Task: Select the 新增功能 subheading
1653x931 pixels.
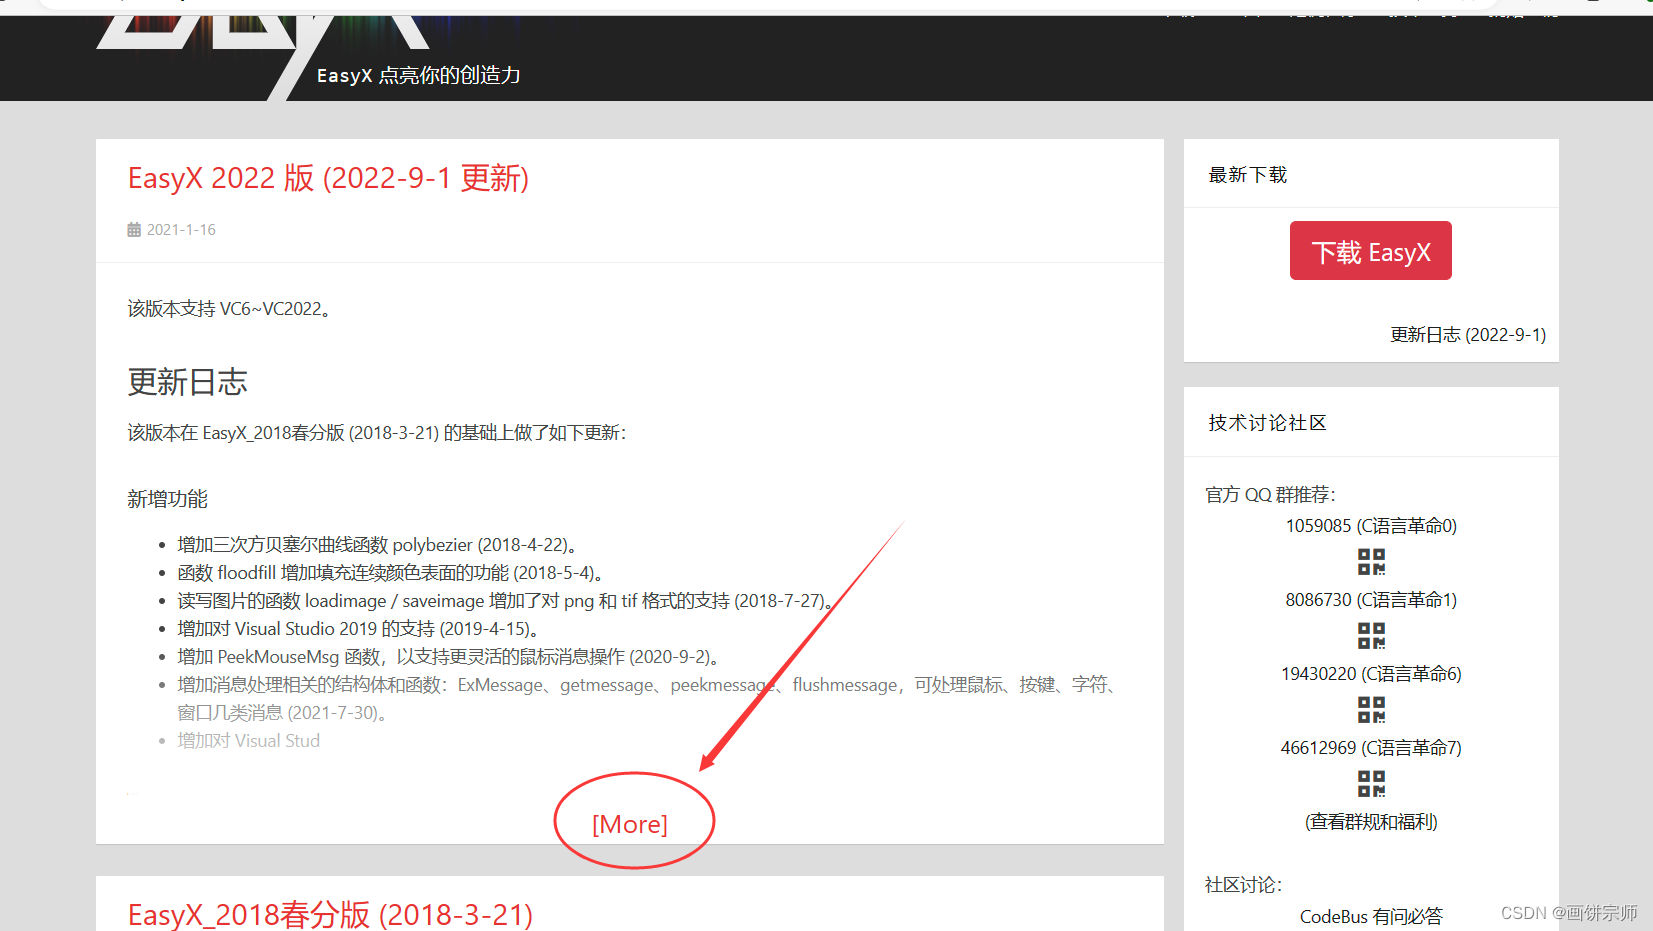Action: pos(167,499)
